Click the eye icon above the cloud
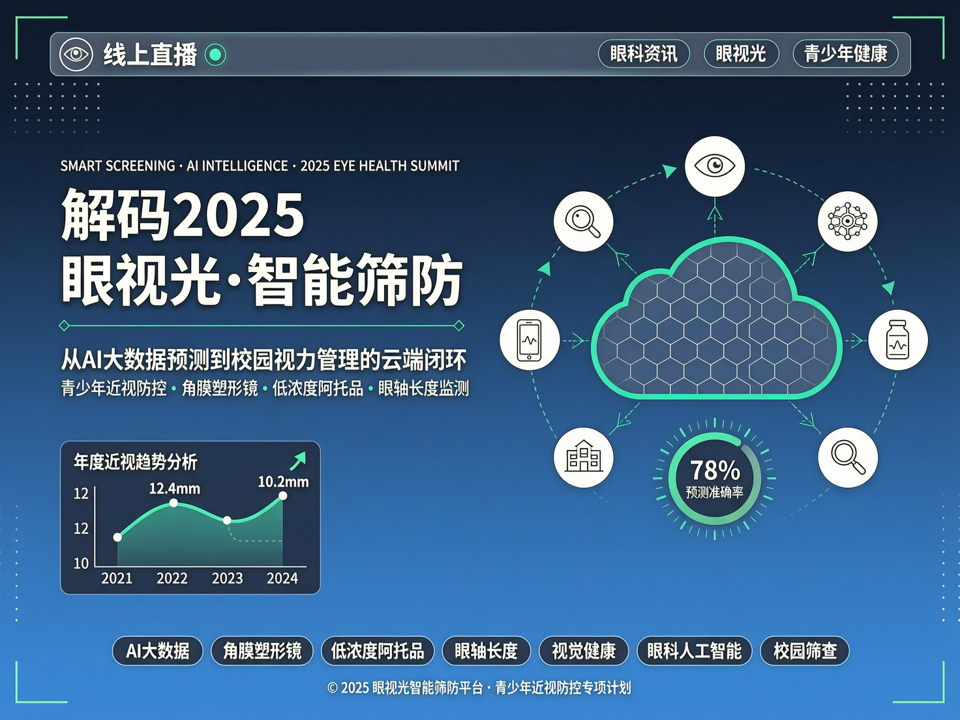The image size is (960, 720). coord(714,166)
